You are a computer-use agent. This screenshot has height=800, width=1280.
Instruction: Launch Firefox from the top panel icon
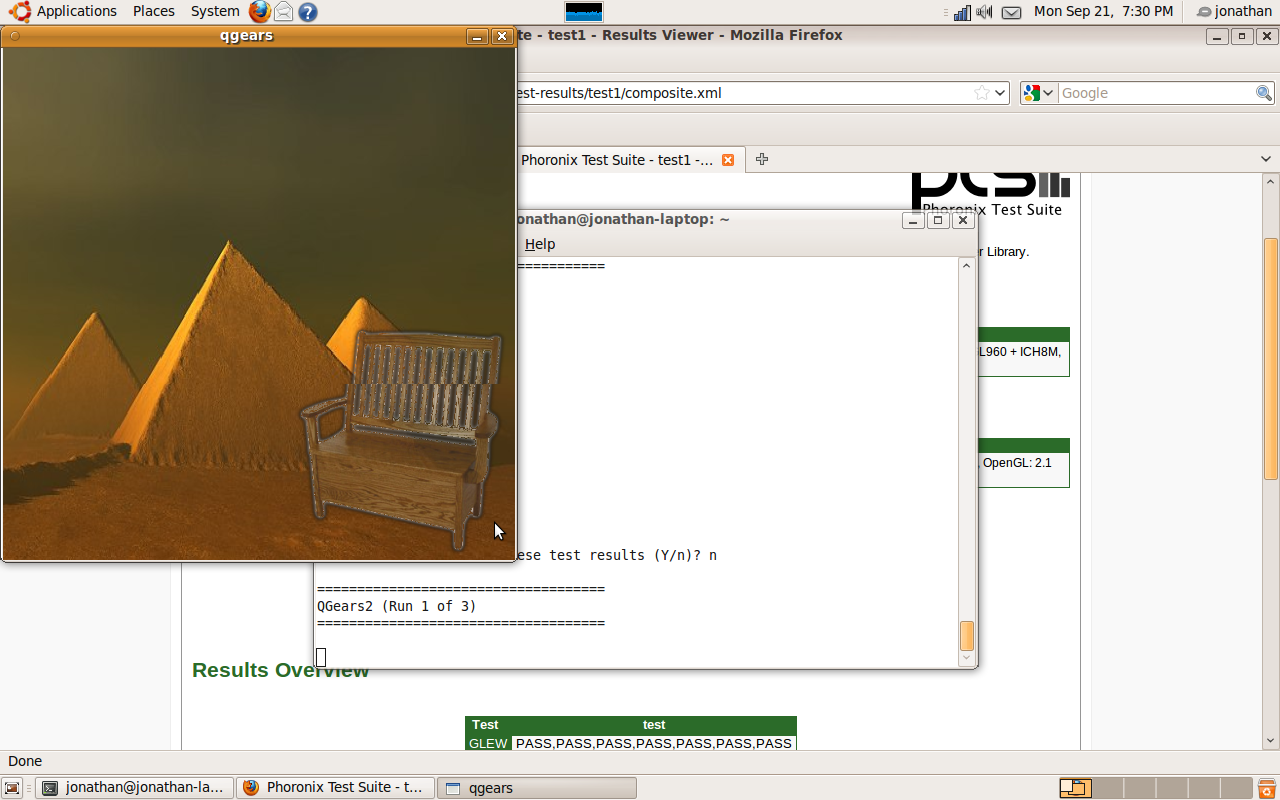260,12
